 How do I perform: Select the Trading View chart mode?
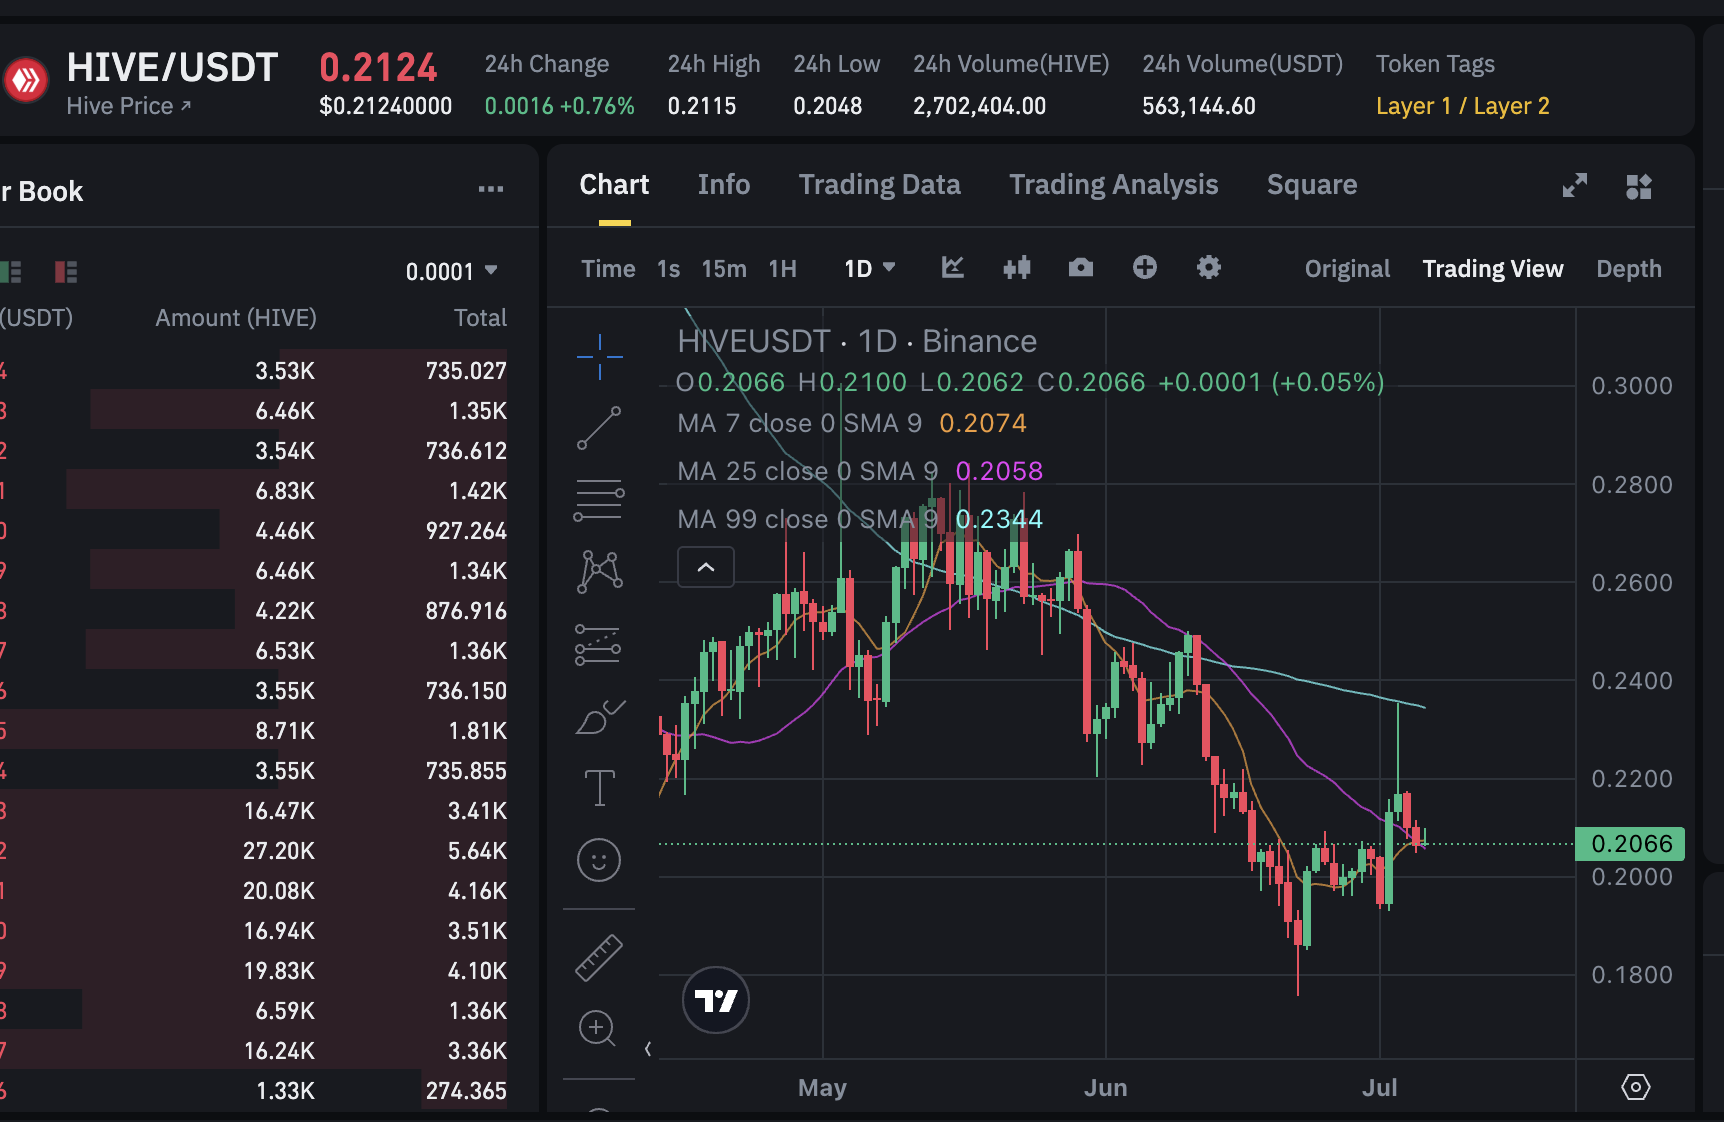coord(1493,269)
